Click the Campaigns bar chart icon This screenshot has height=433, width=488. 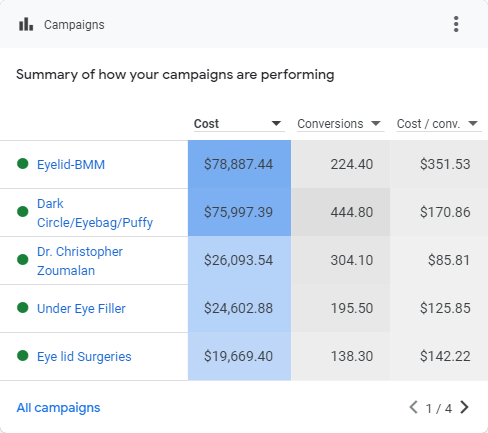pos(26,24)
